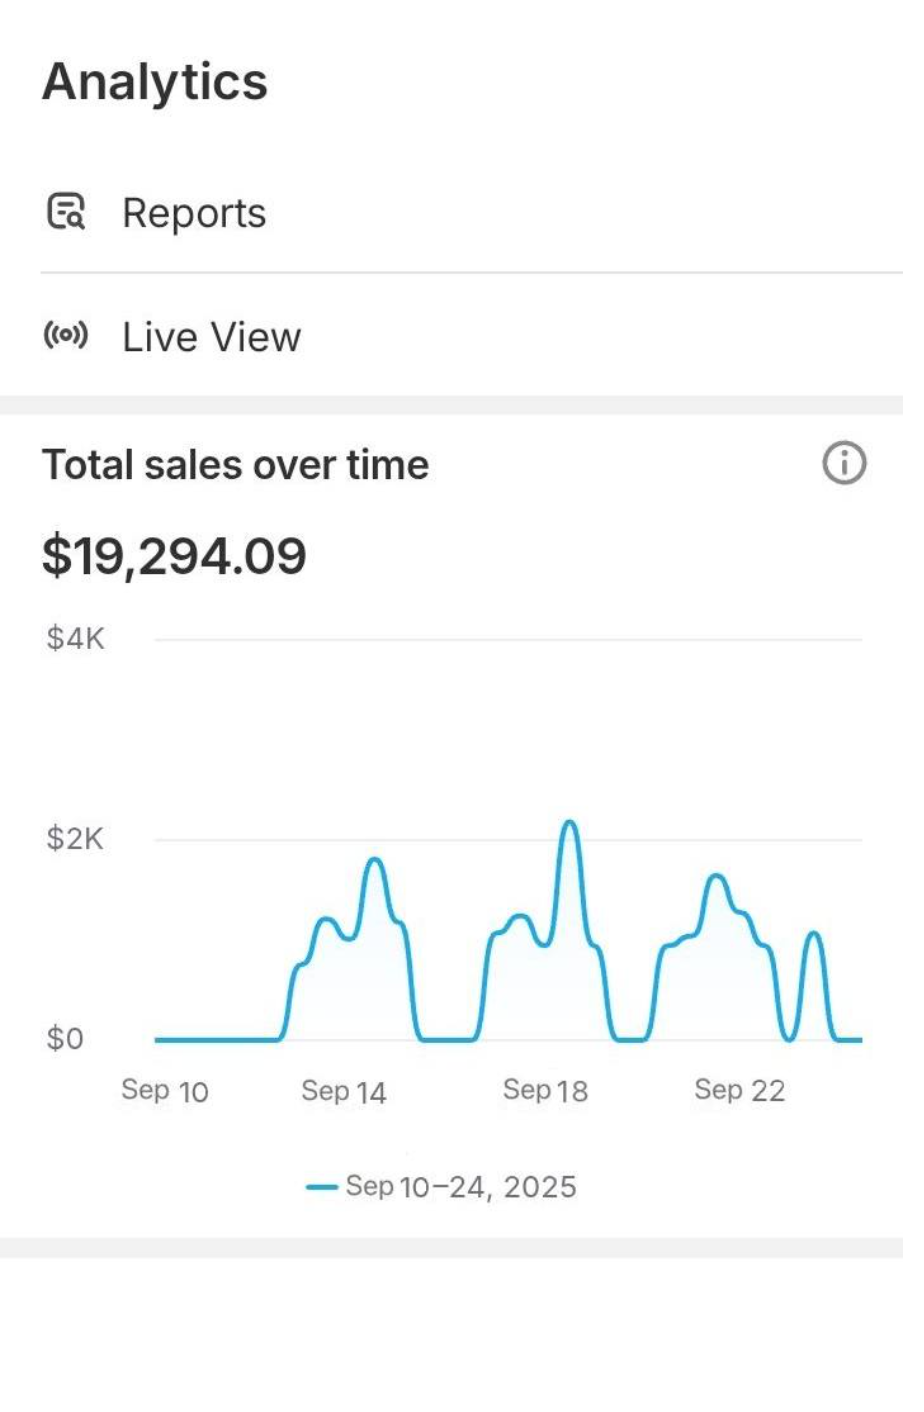Select the Live View menu label
The image size is (924, 1412).
(x=211, y=337)
